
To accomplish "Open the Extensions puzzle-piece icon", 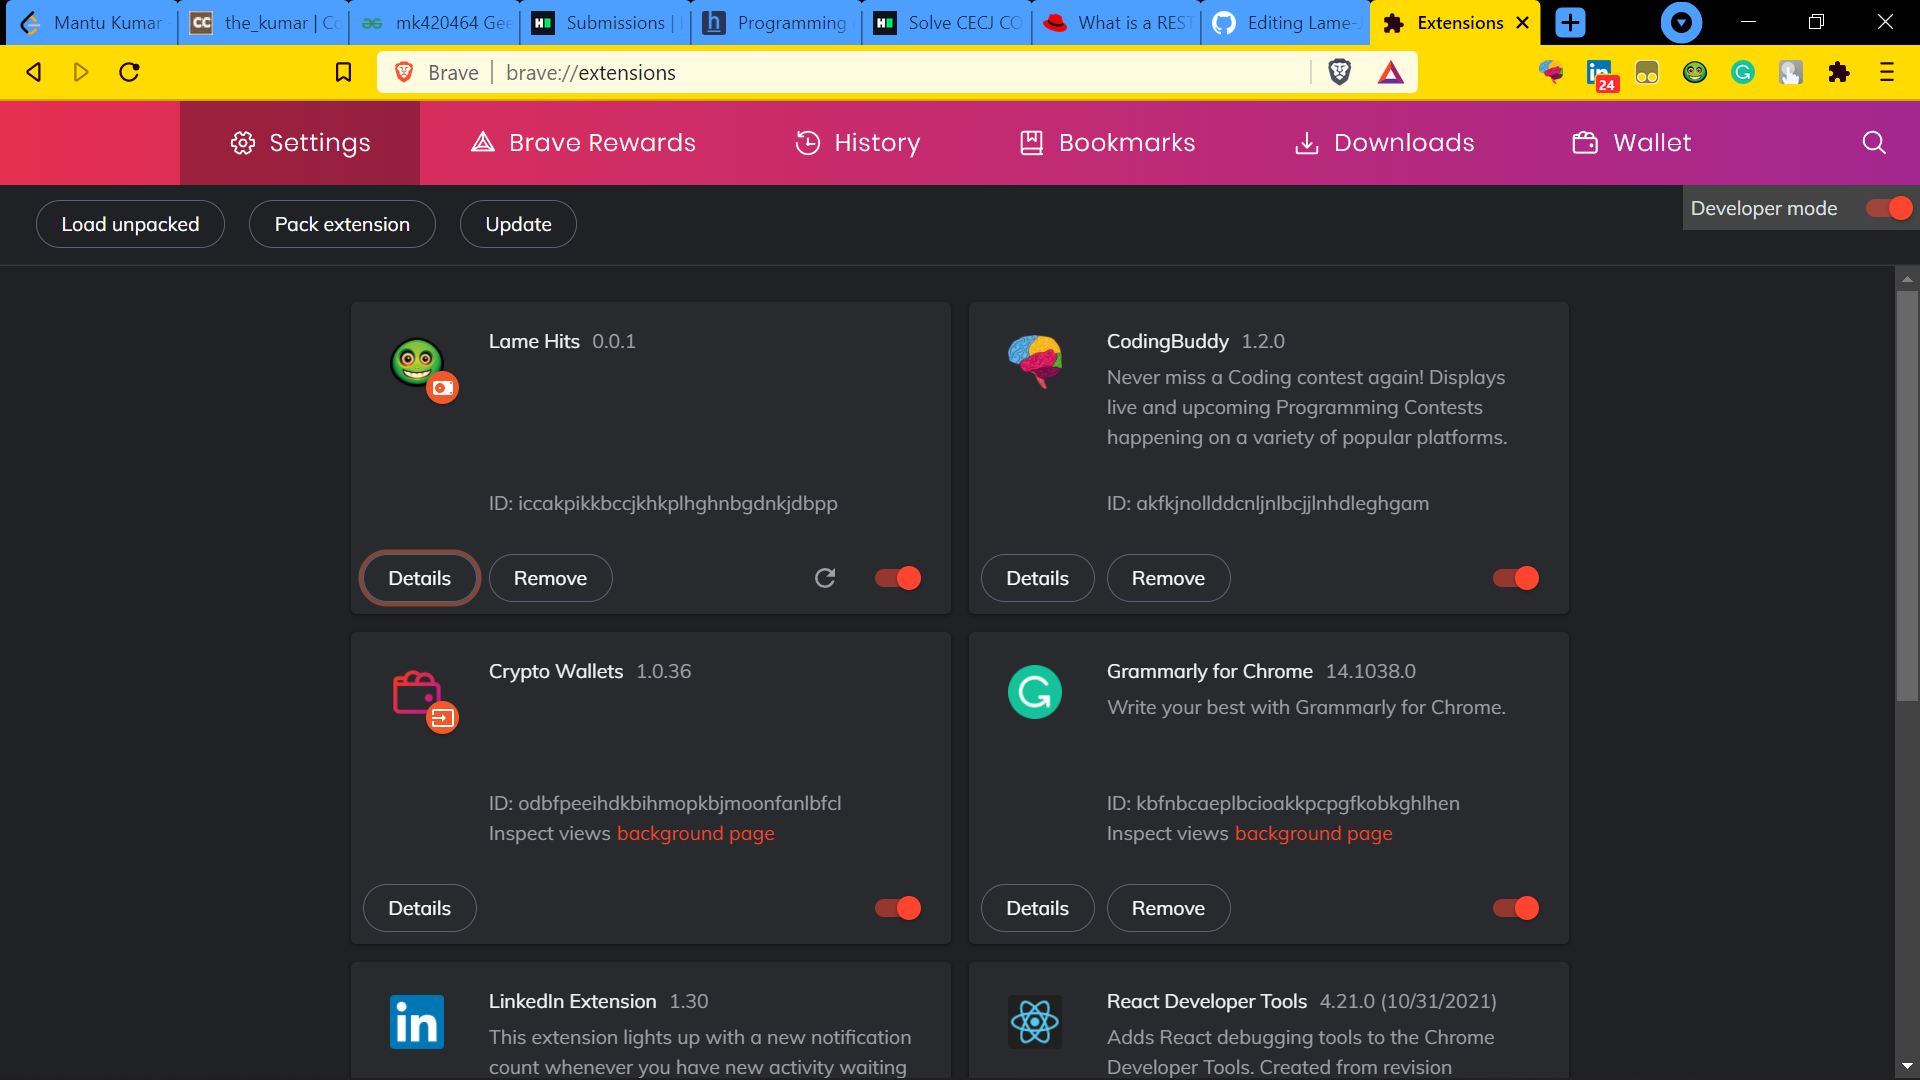I will click(x=1839, y=72).
